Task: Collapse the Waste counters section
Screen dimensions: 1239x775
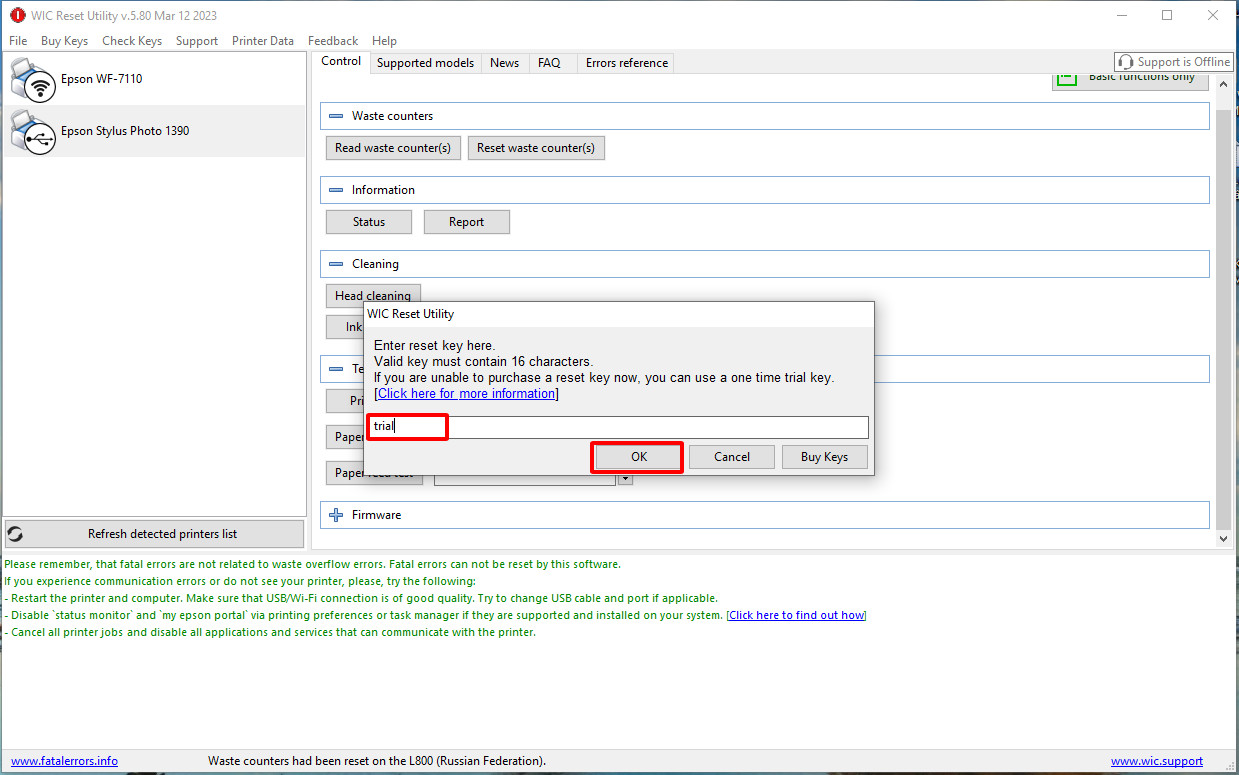Action: click(x=336, y=116)
